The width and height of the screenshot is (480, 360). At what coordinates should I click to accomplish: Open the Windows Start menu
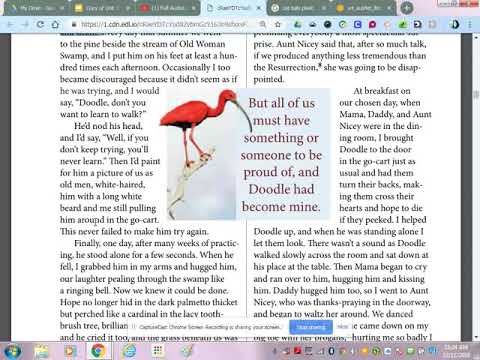12,351
